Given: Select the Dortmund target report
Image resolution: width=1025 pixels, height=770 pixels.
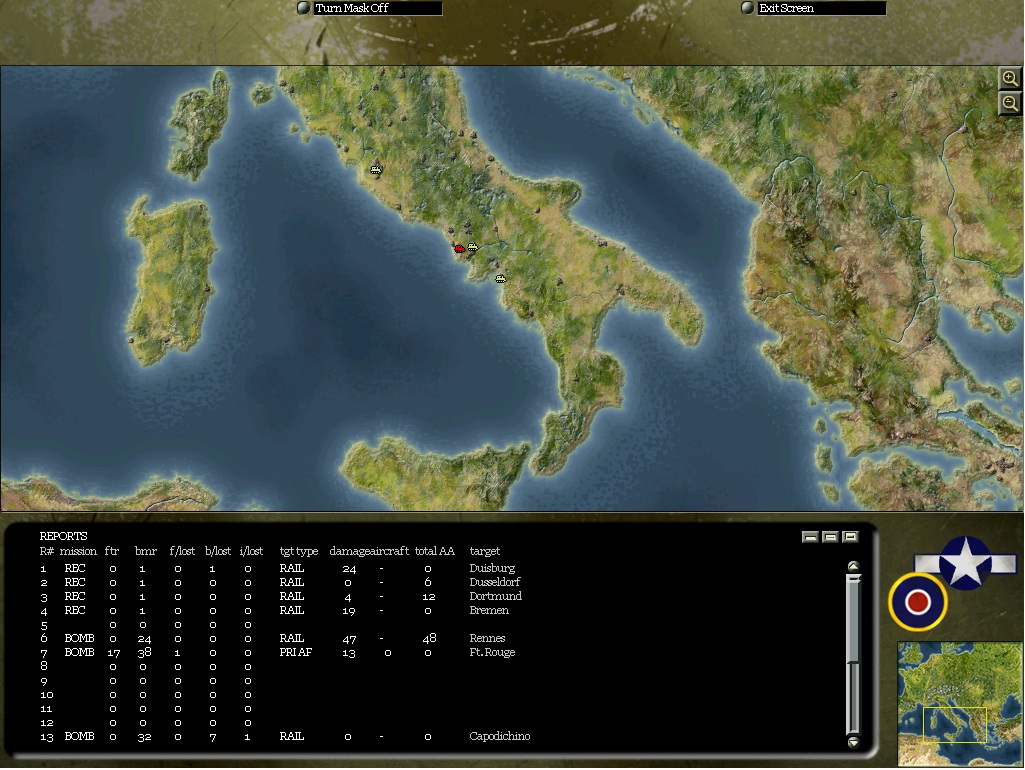Looking at the screenshot, I should [496, 597].
